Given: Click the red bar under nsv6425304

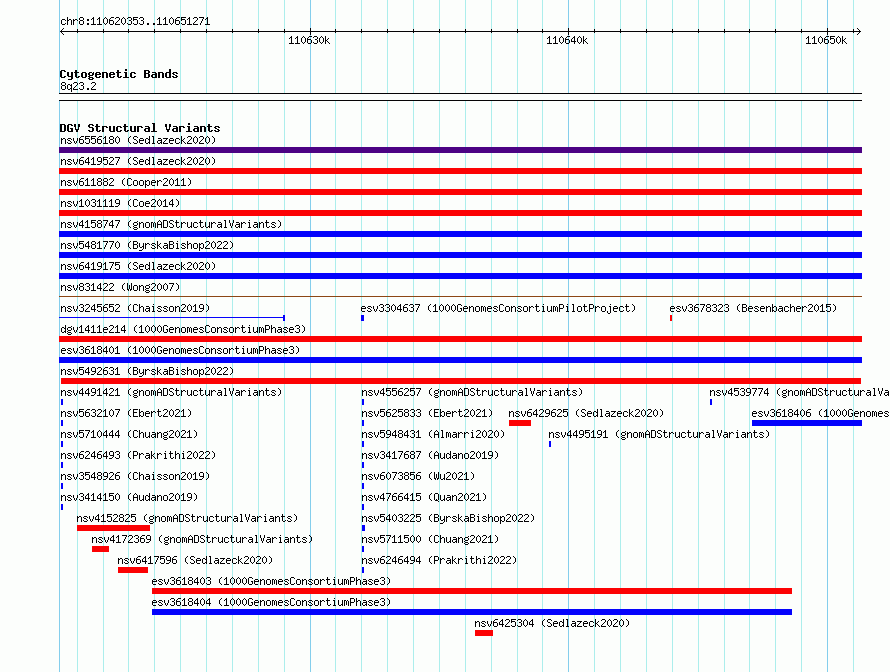Looking at the screenshot, I should tap(484, 633).
